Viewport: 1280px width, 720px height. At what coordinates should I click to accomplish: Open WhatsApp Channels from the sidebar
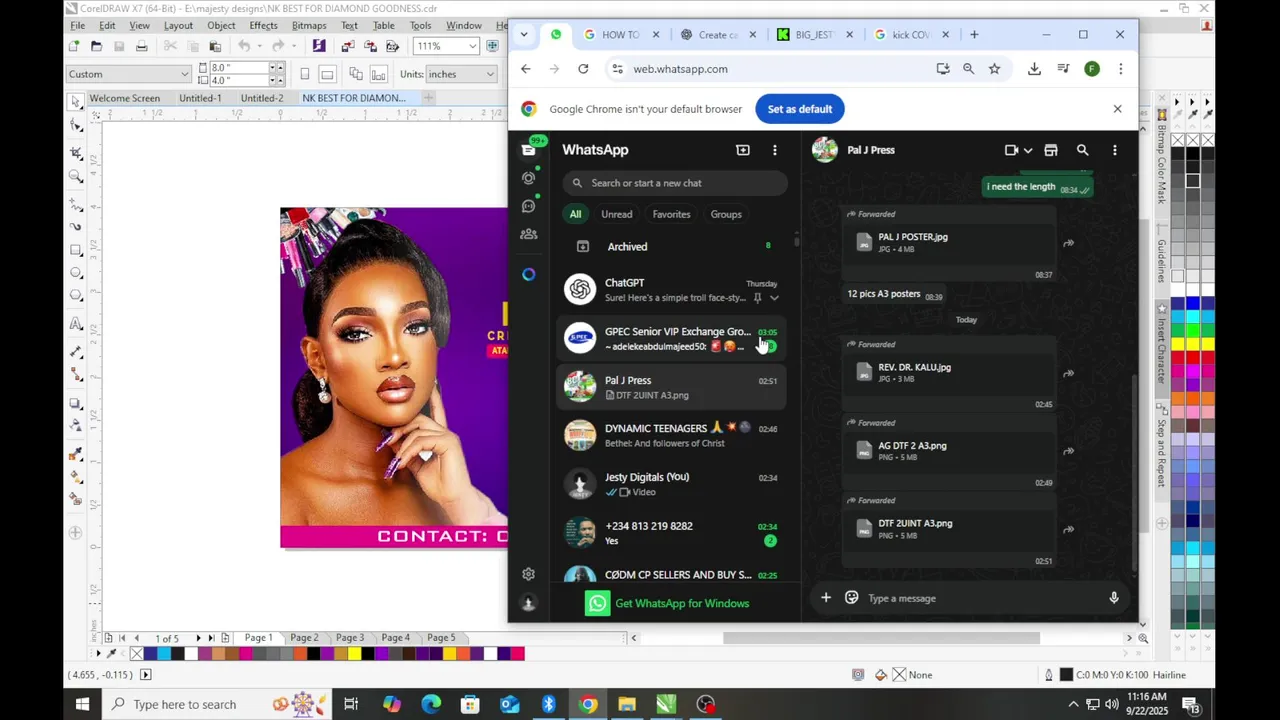pyautogui.click(x=529, y=206)
